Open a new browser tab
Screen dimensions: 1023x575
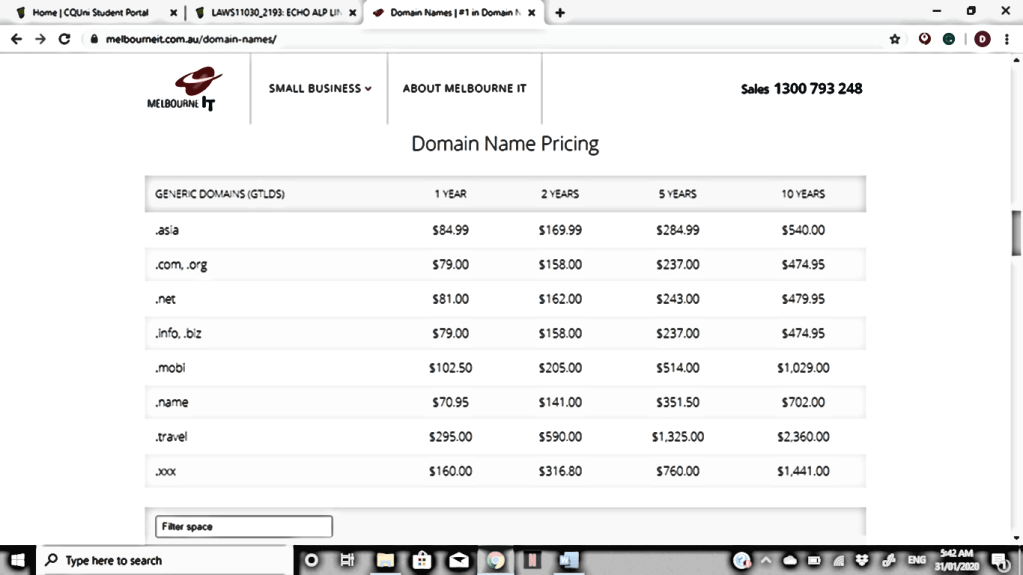coord(560,13)
